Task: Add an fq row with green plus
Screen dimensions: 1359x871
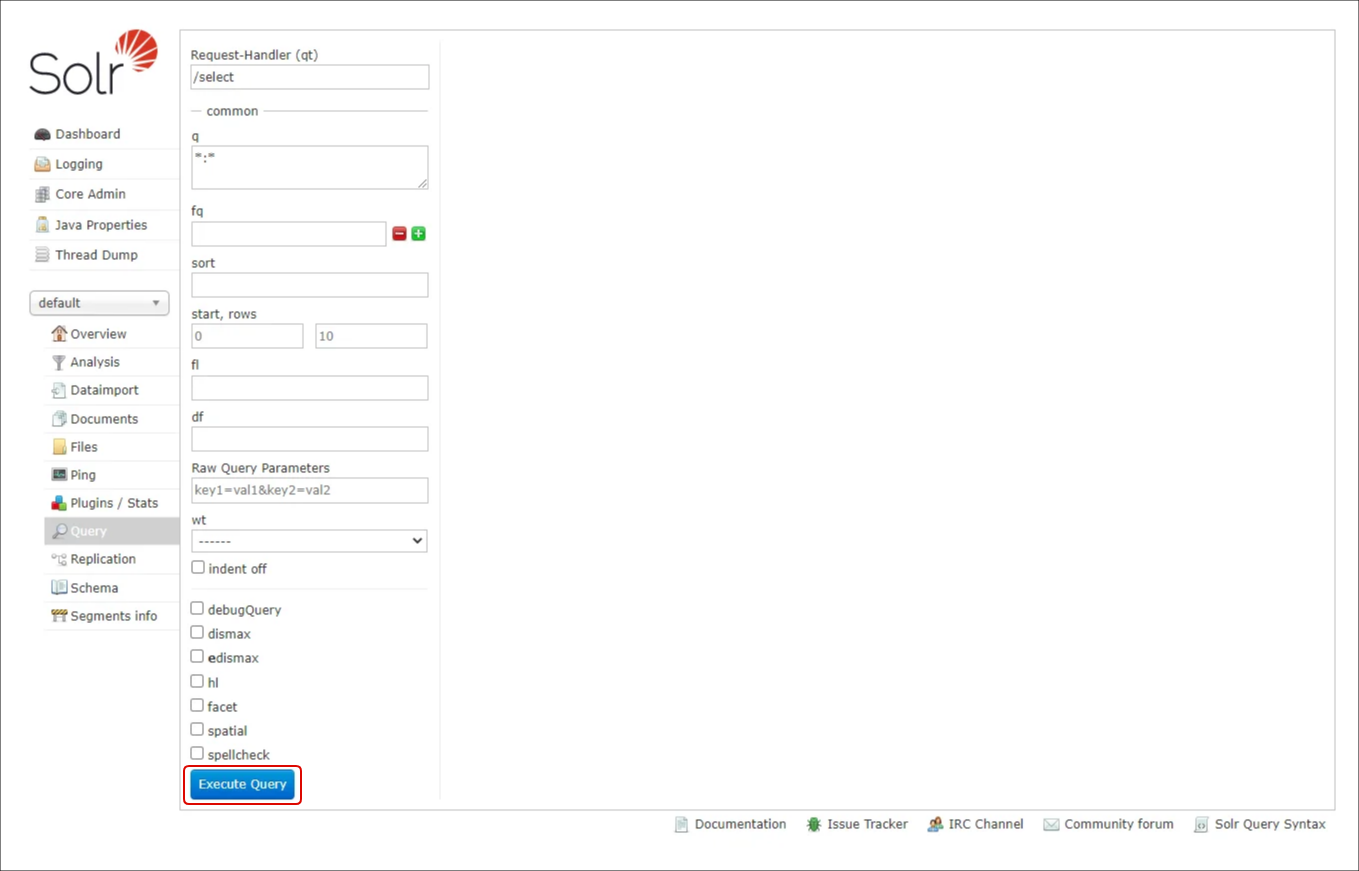Action: [419, 234]
